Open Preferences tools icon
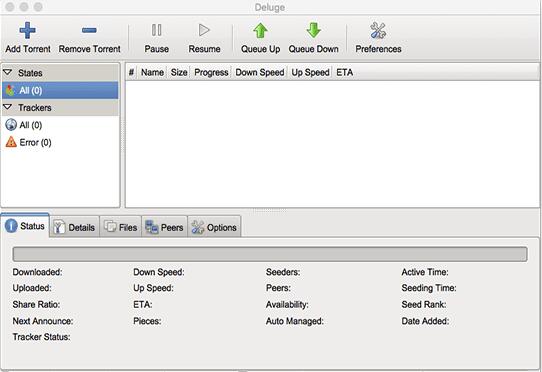542x372 pixels. click(378, 30)
